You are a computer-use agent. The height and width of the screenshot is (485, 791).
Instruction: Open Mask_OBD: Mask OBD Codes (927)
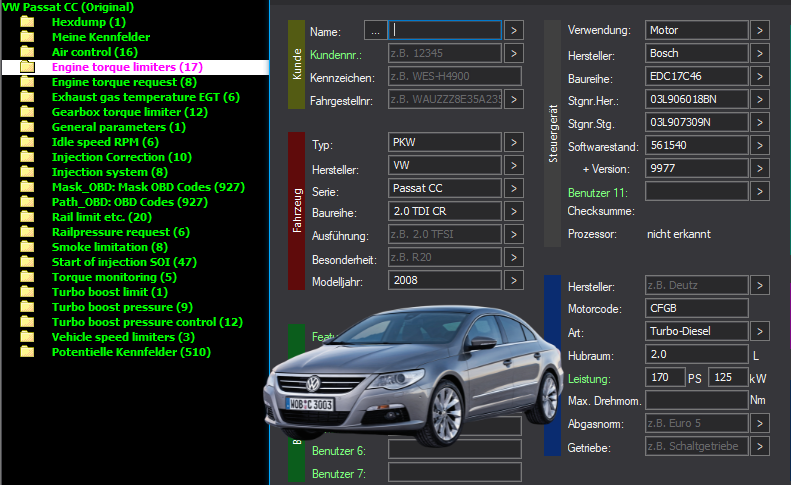tap(148, 187)
